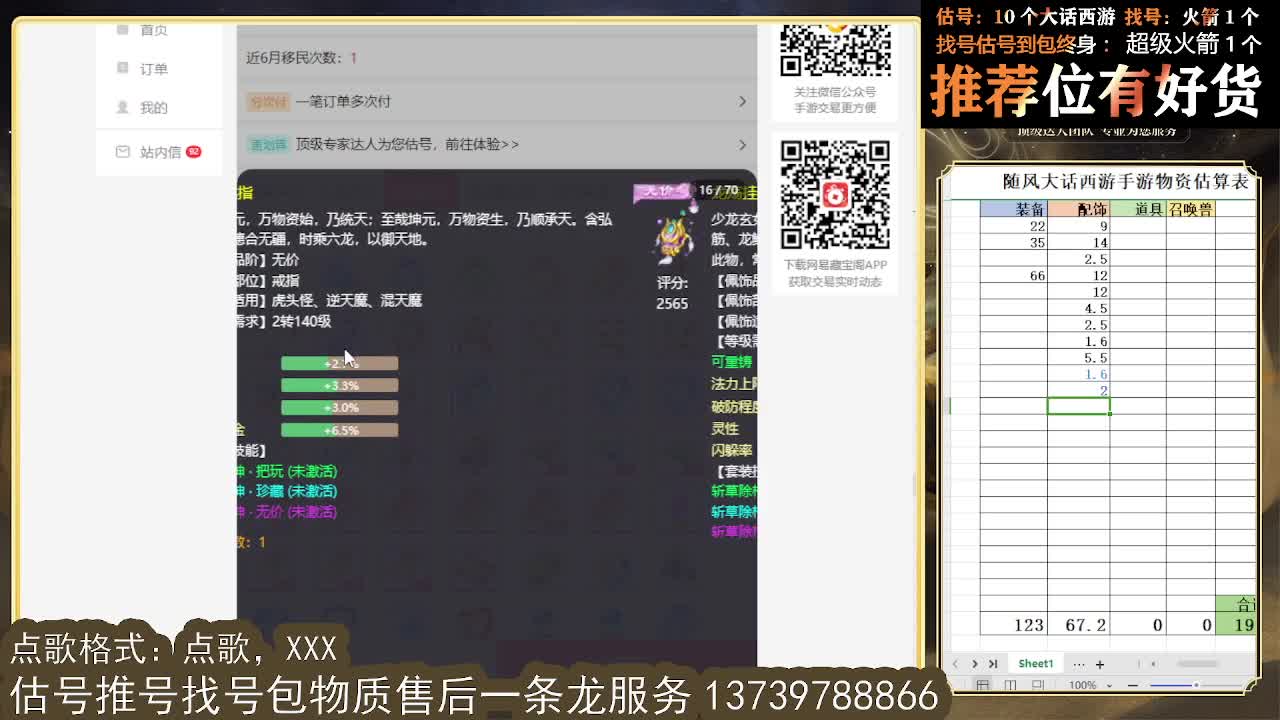Click the jump-to-last-sheet arrow
Screen dimensions: 1280x720
pos(993,664)
